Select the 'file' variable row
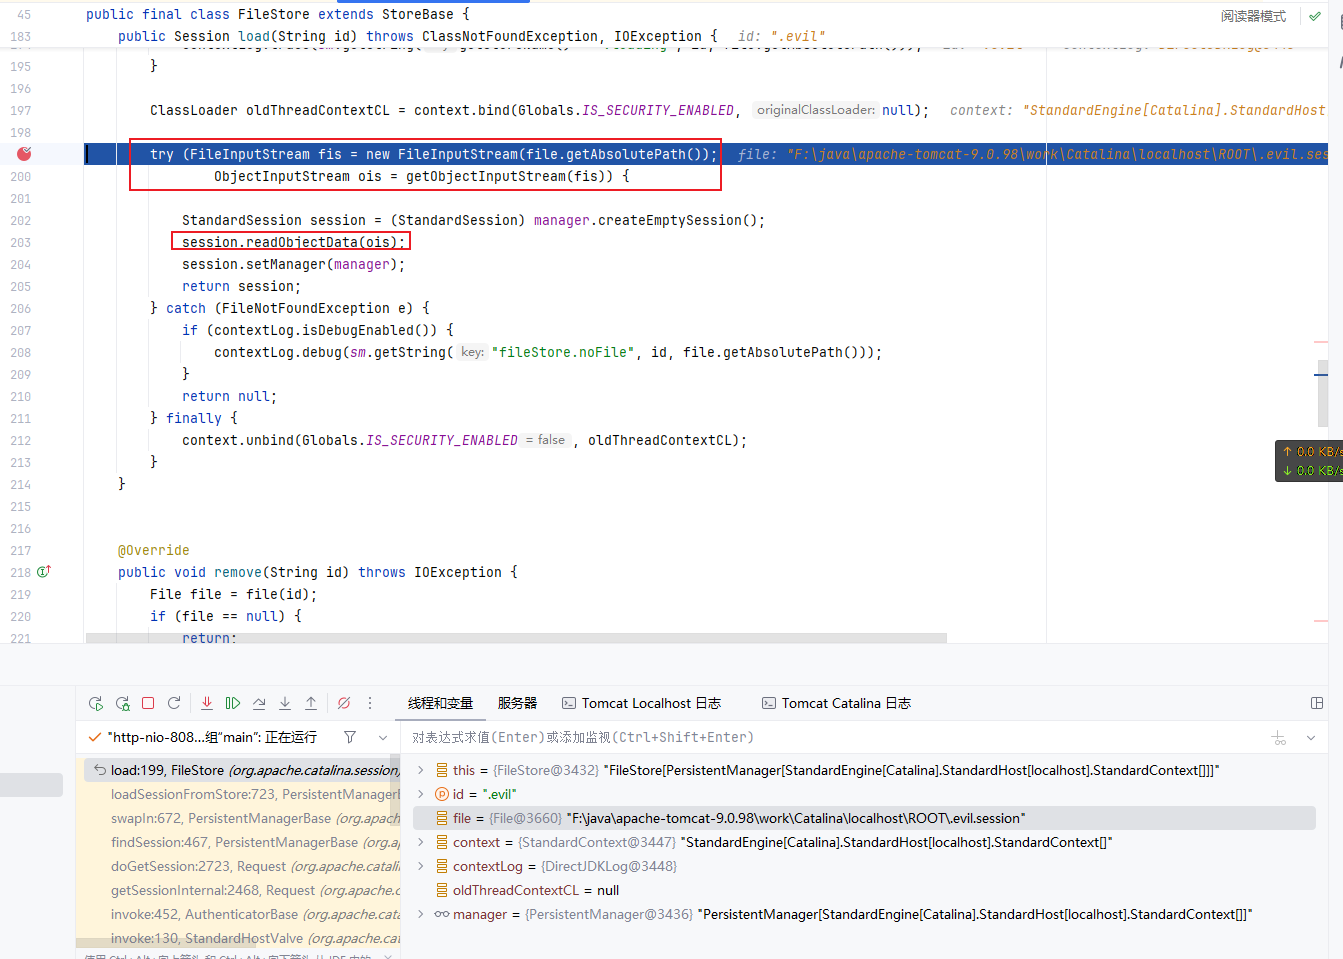This screenshot has width=1343, height=959. pos(864,818)
